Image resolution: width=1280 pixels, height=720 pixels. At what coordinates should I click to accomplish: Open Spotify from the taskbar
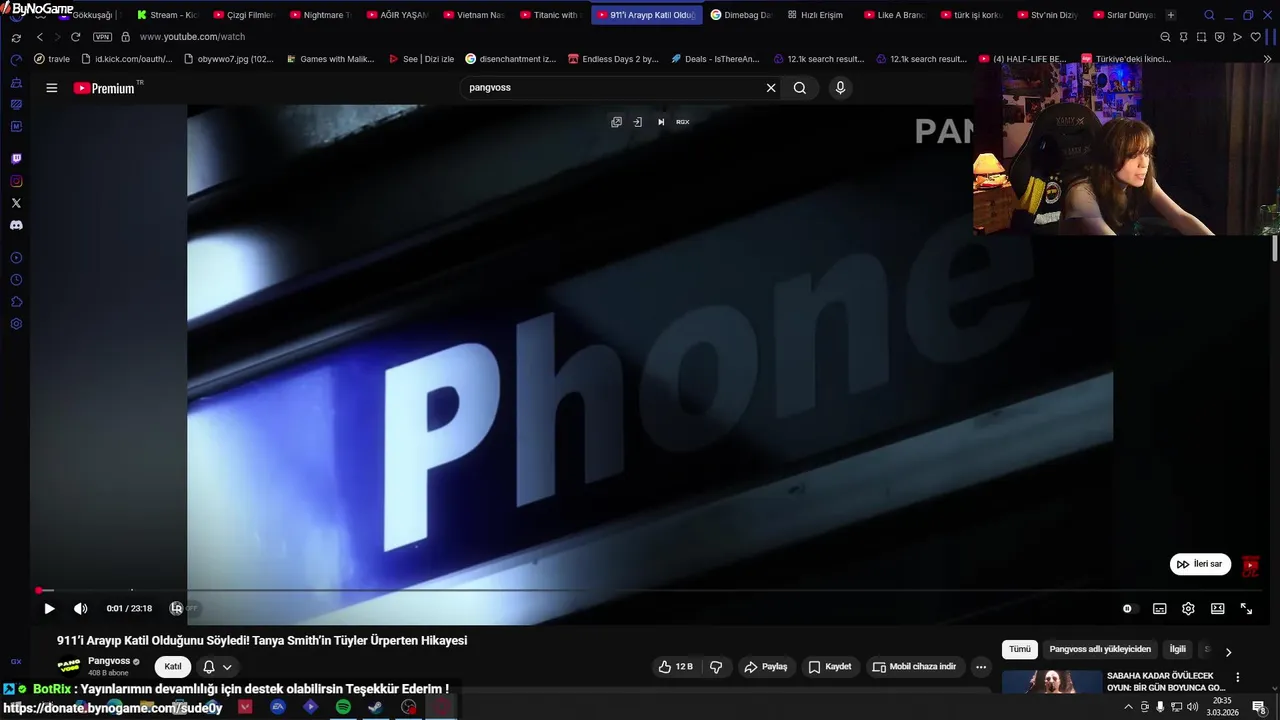click(343, 707)
